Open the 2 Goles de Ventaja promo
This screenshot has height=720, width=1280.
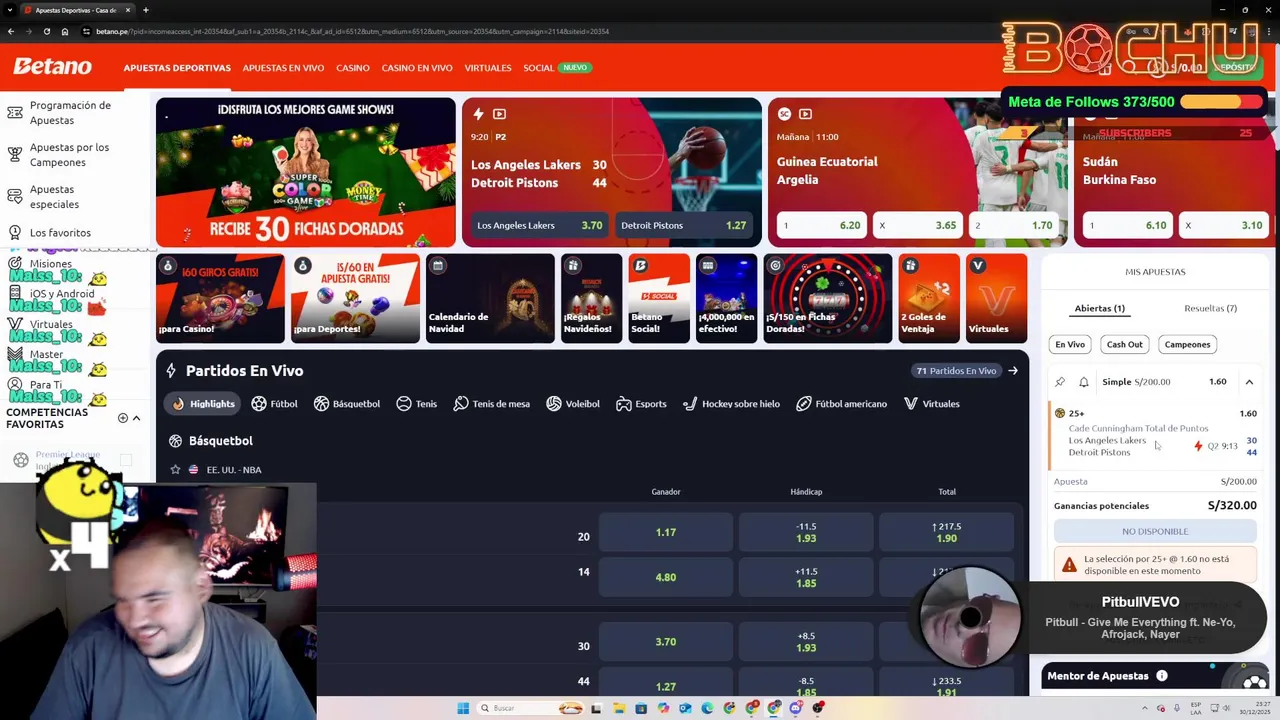929,298
